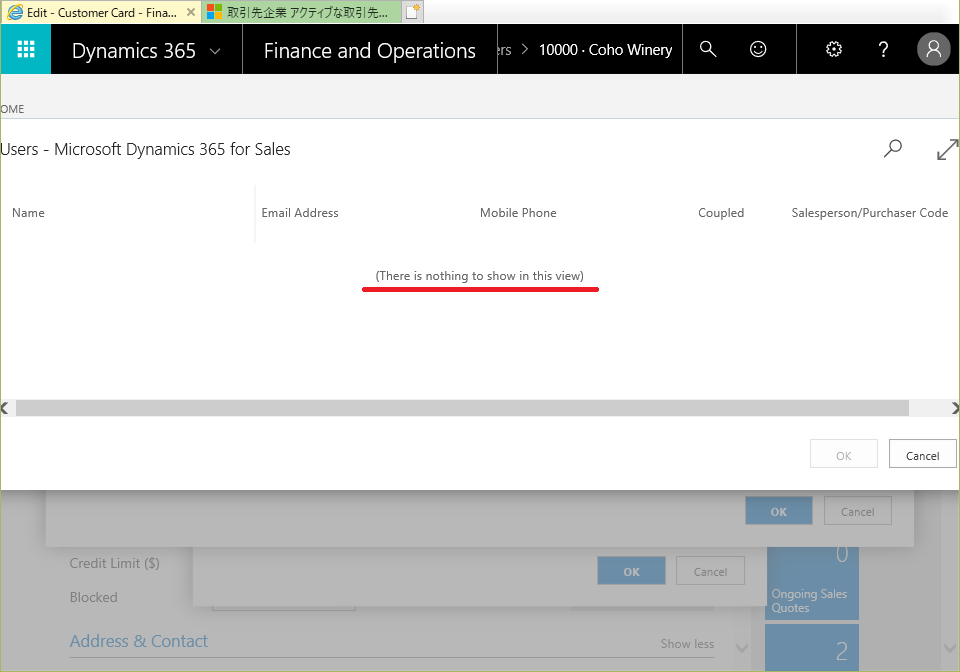Expand the Dynamics 365 dropdown chevron

(215, 51)
